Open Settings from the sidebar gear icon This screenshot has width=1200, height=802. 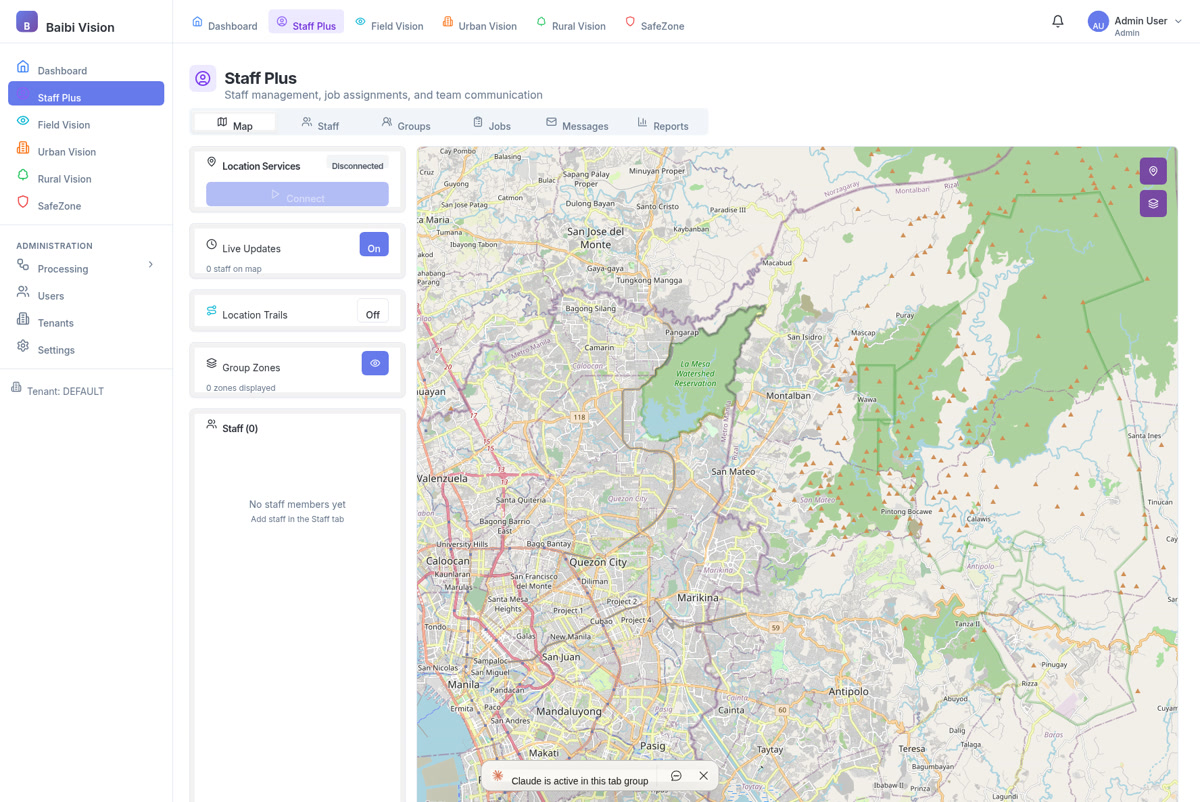click(22, 349)
